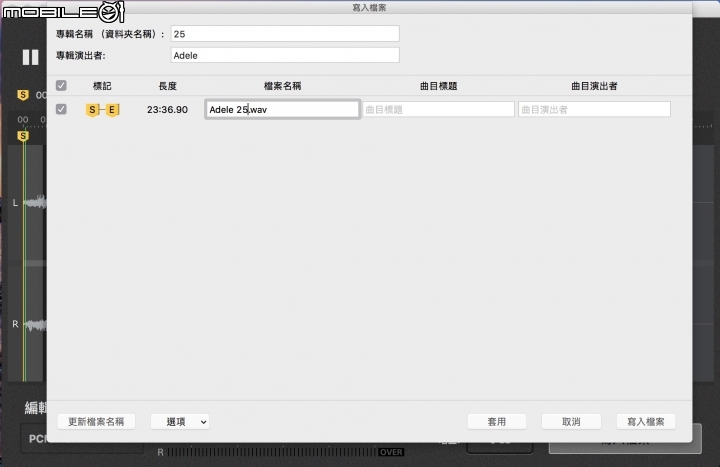Screen dimensions: 720x467
Task: Click the S marker icon beside the time counter
Action: click(22, 95)
